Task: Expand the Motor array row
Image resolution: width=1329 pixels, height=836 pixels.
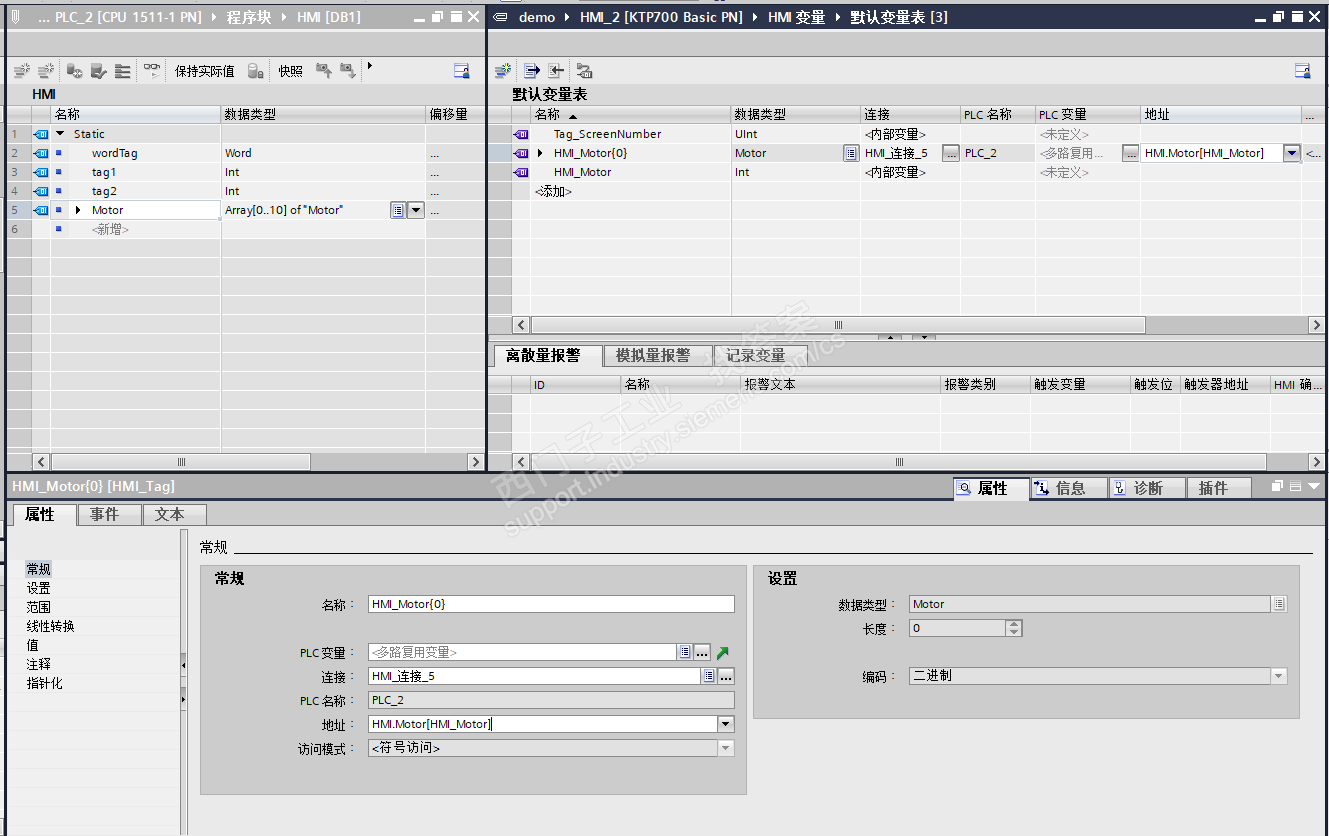Action: pyautogui.click(x=78, y=210)
